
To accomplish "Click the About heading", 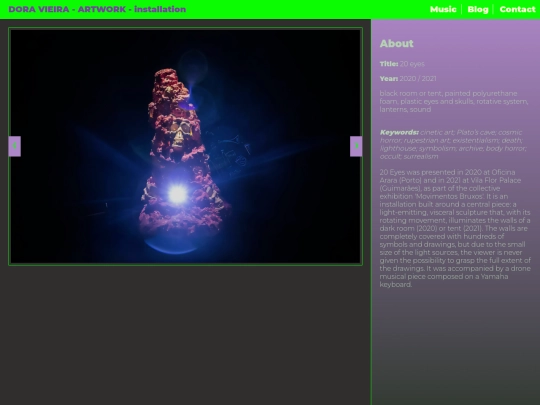I will coord(397,44).
